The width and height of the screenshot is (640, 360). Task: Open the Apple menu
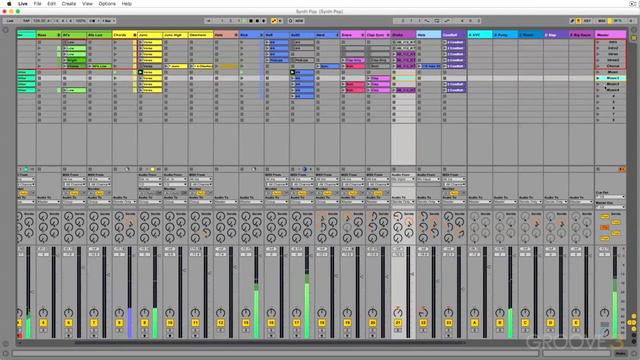(x=9, y=4)
